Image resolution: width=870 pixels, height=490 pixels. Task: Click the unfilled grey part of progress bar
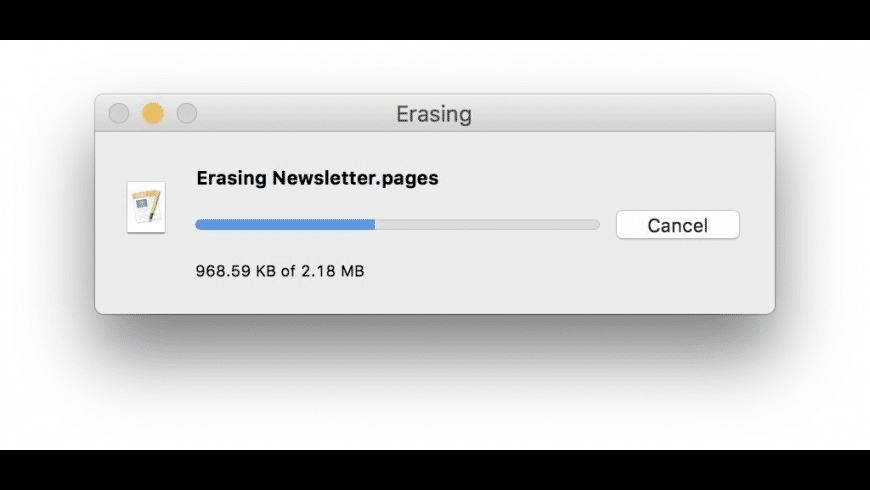pos(488,225)
